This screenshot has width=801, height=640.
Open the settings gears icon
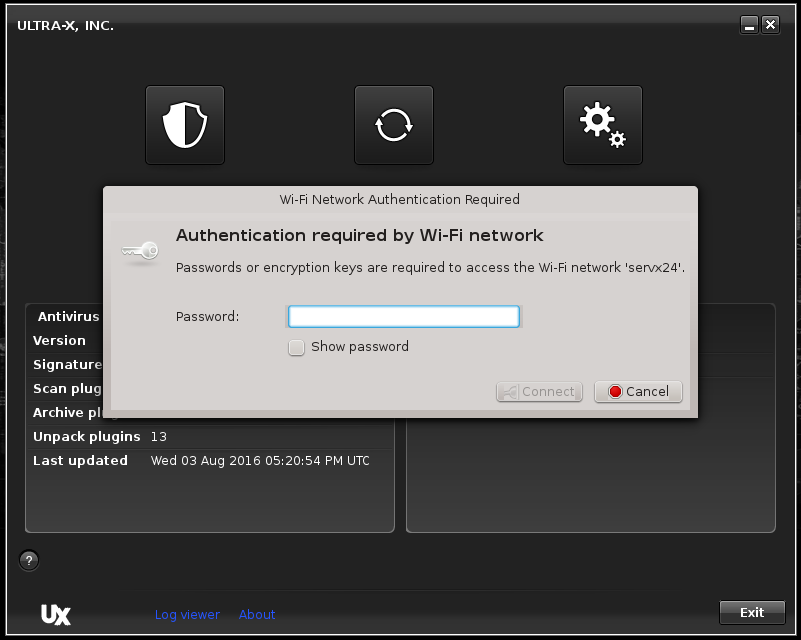pos(603,125)
